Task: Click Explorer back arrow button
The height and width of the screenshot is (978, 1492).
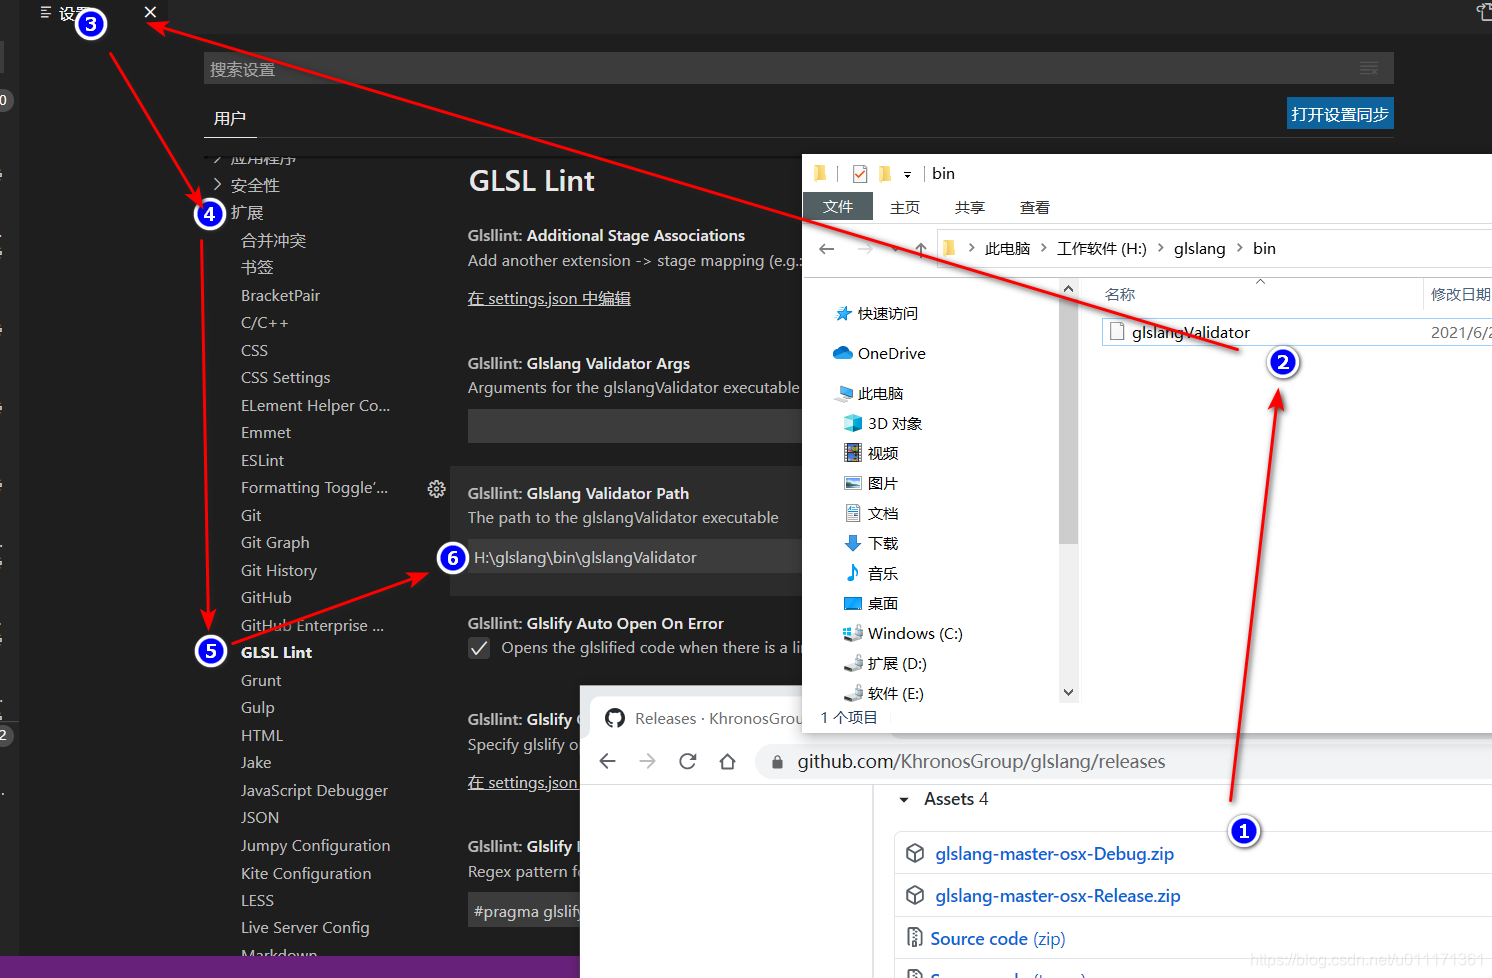Action: pos(827,249)
